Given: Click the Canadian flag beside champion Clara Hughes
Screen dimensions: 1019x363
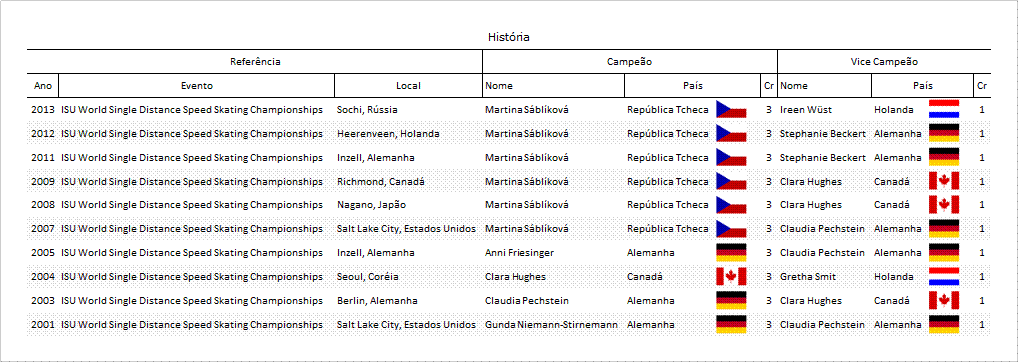Looking at the screenshot, I should (731, 277).
